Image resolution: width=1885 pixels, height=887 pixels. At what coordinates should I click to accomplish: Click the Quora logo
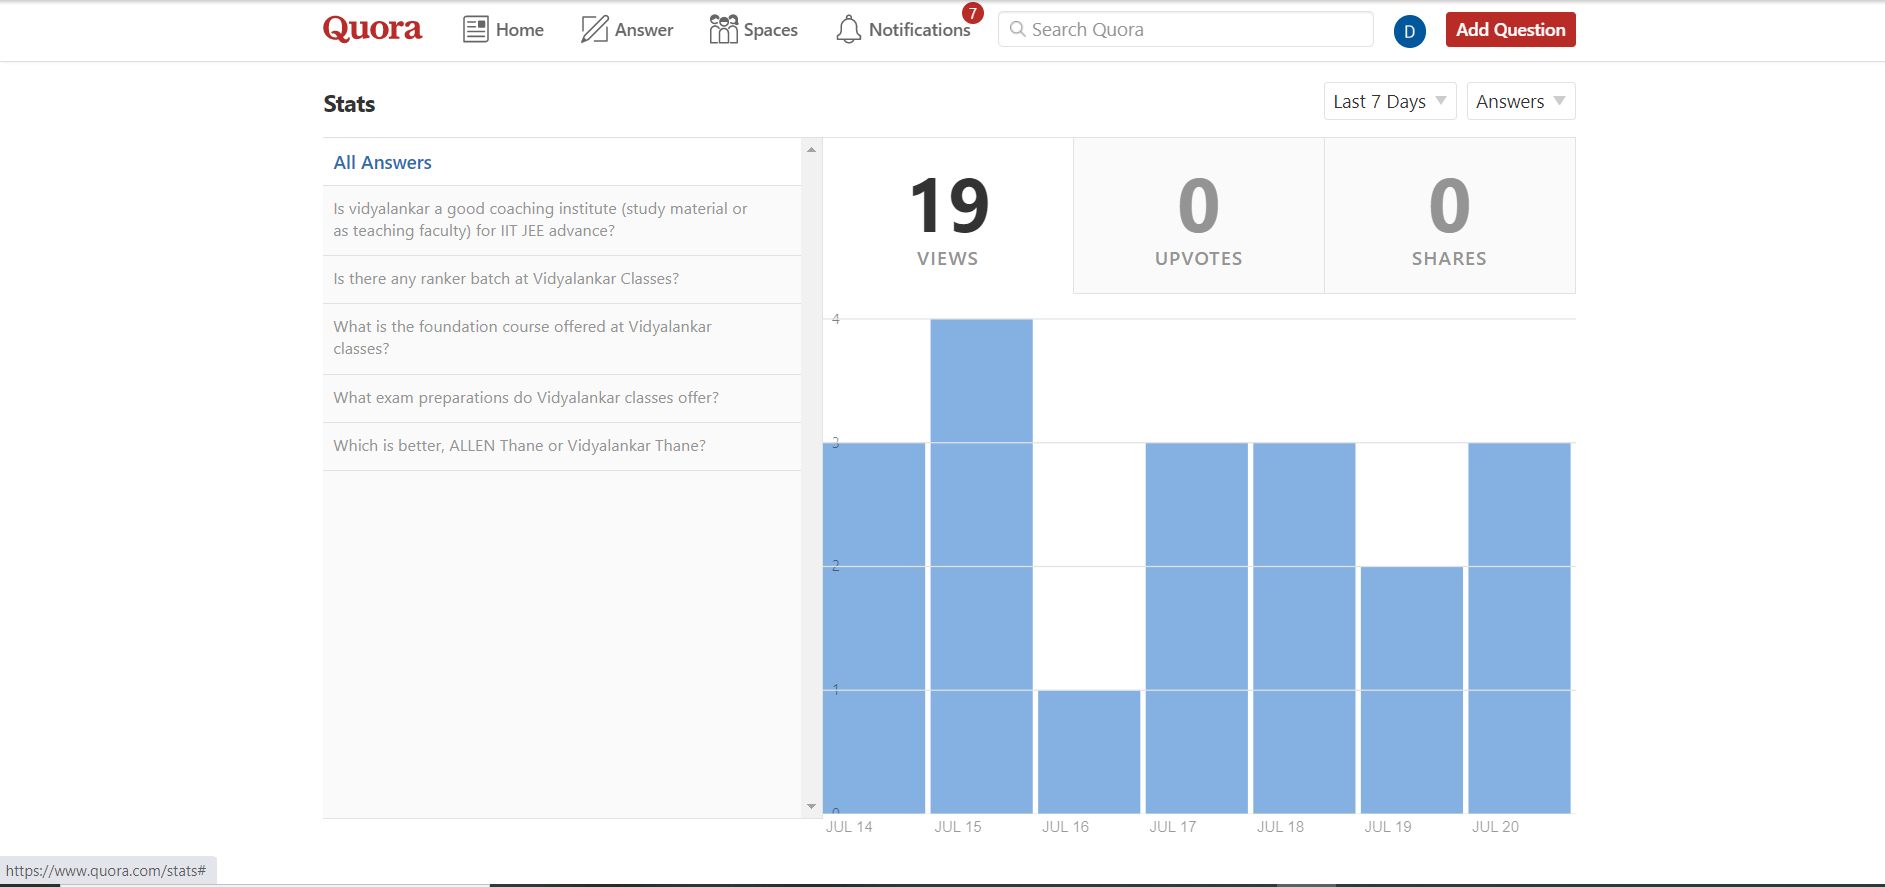(x=372, y=29)
